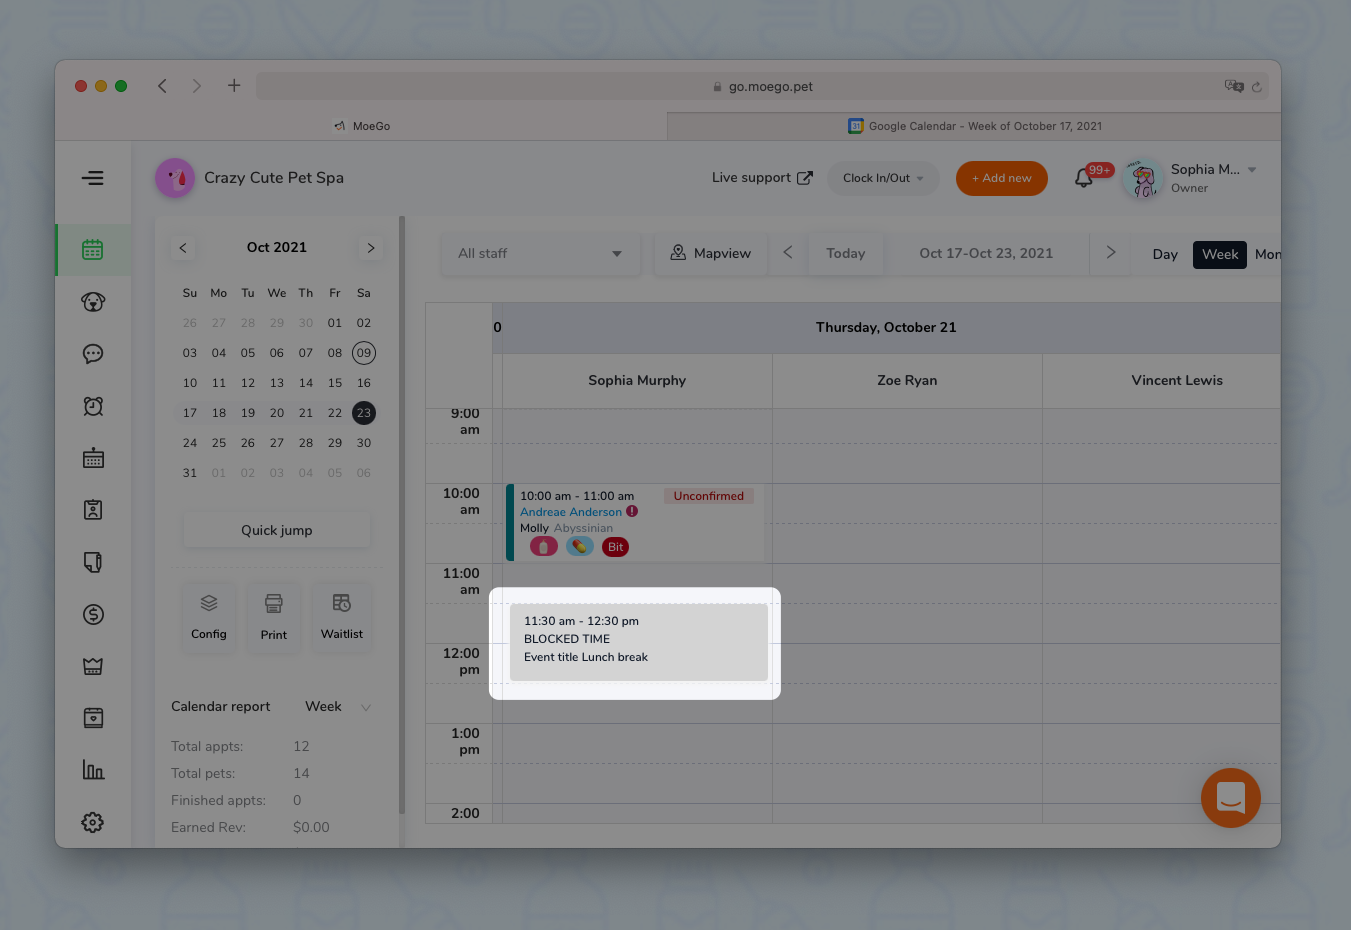Open the dollar payments sidebar icon

point(93,614)
